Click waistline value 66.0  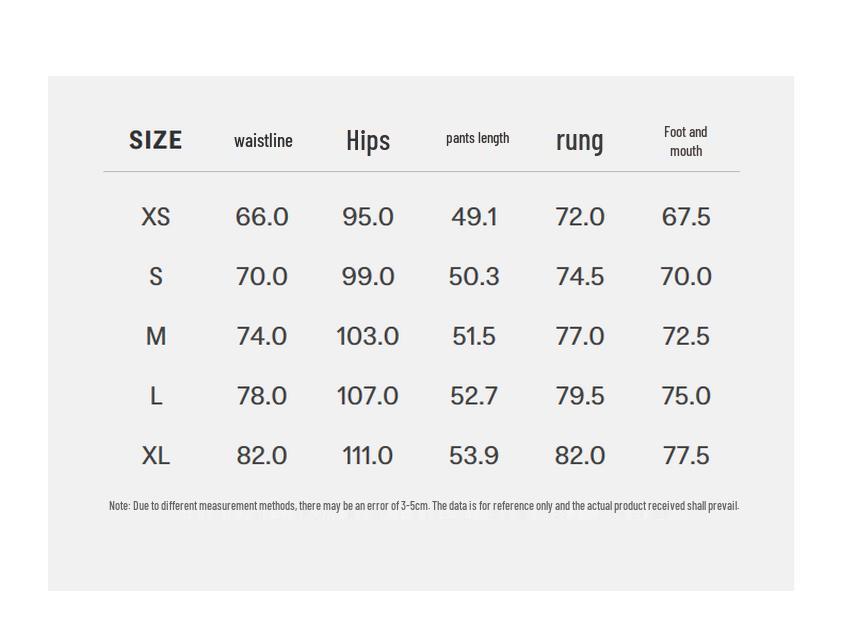262,217
